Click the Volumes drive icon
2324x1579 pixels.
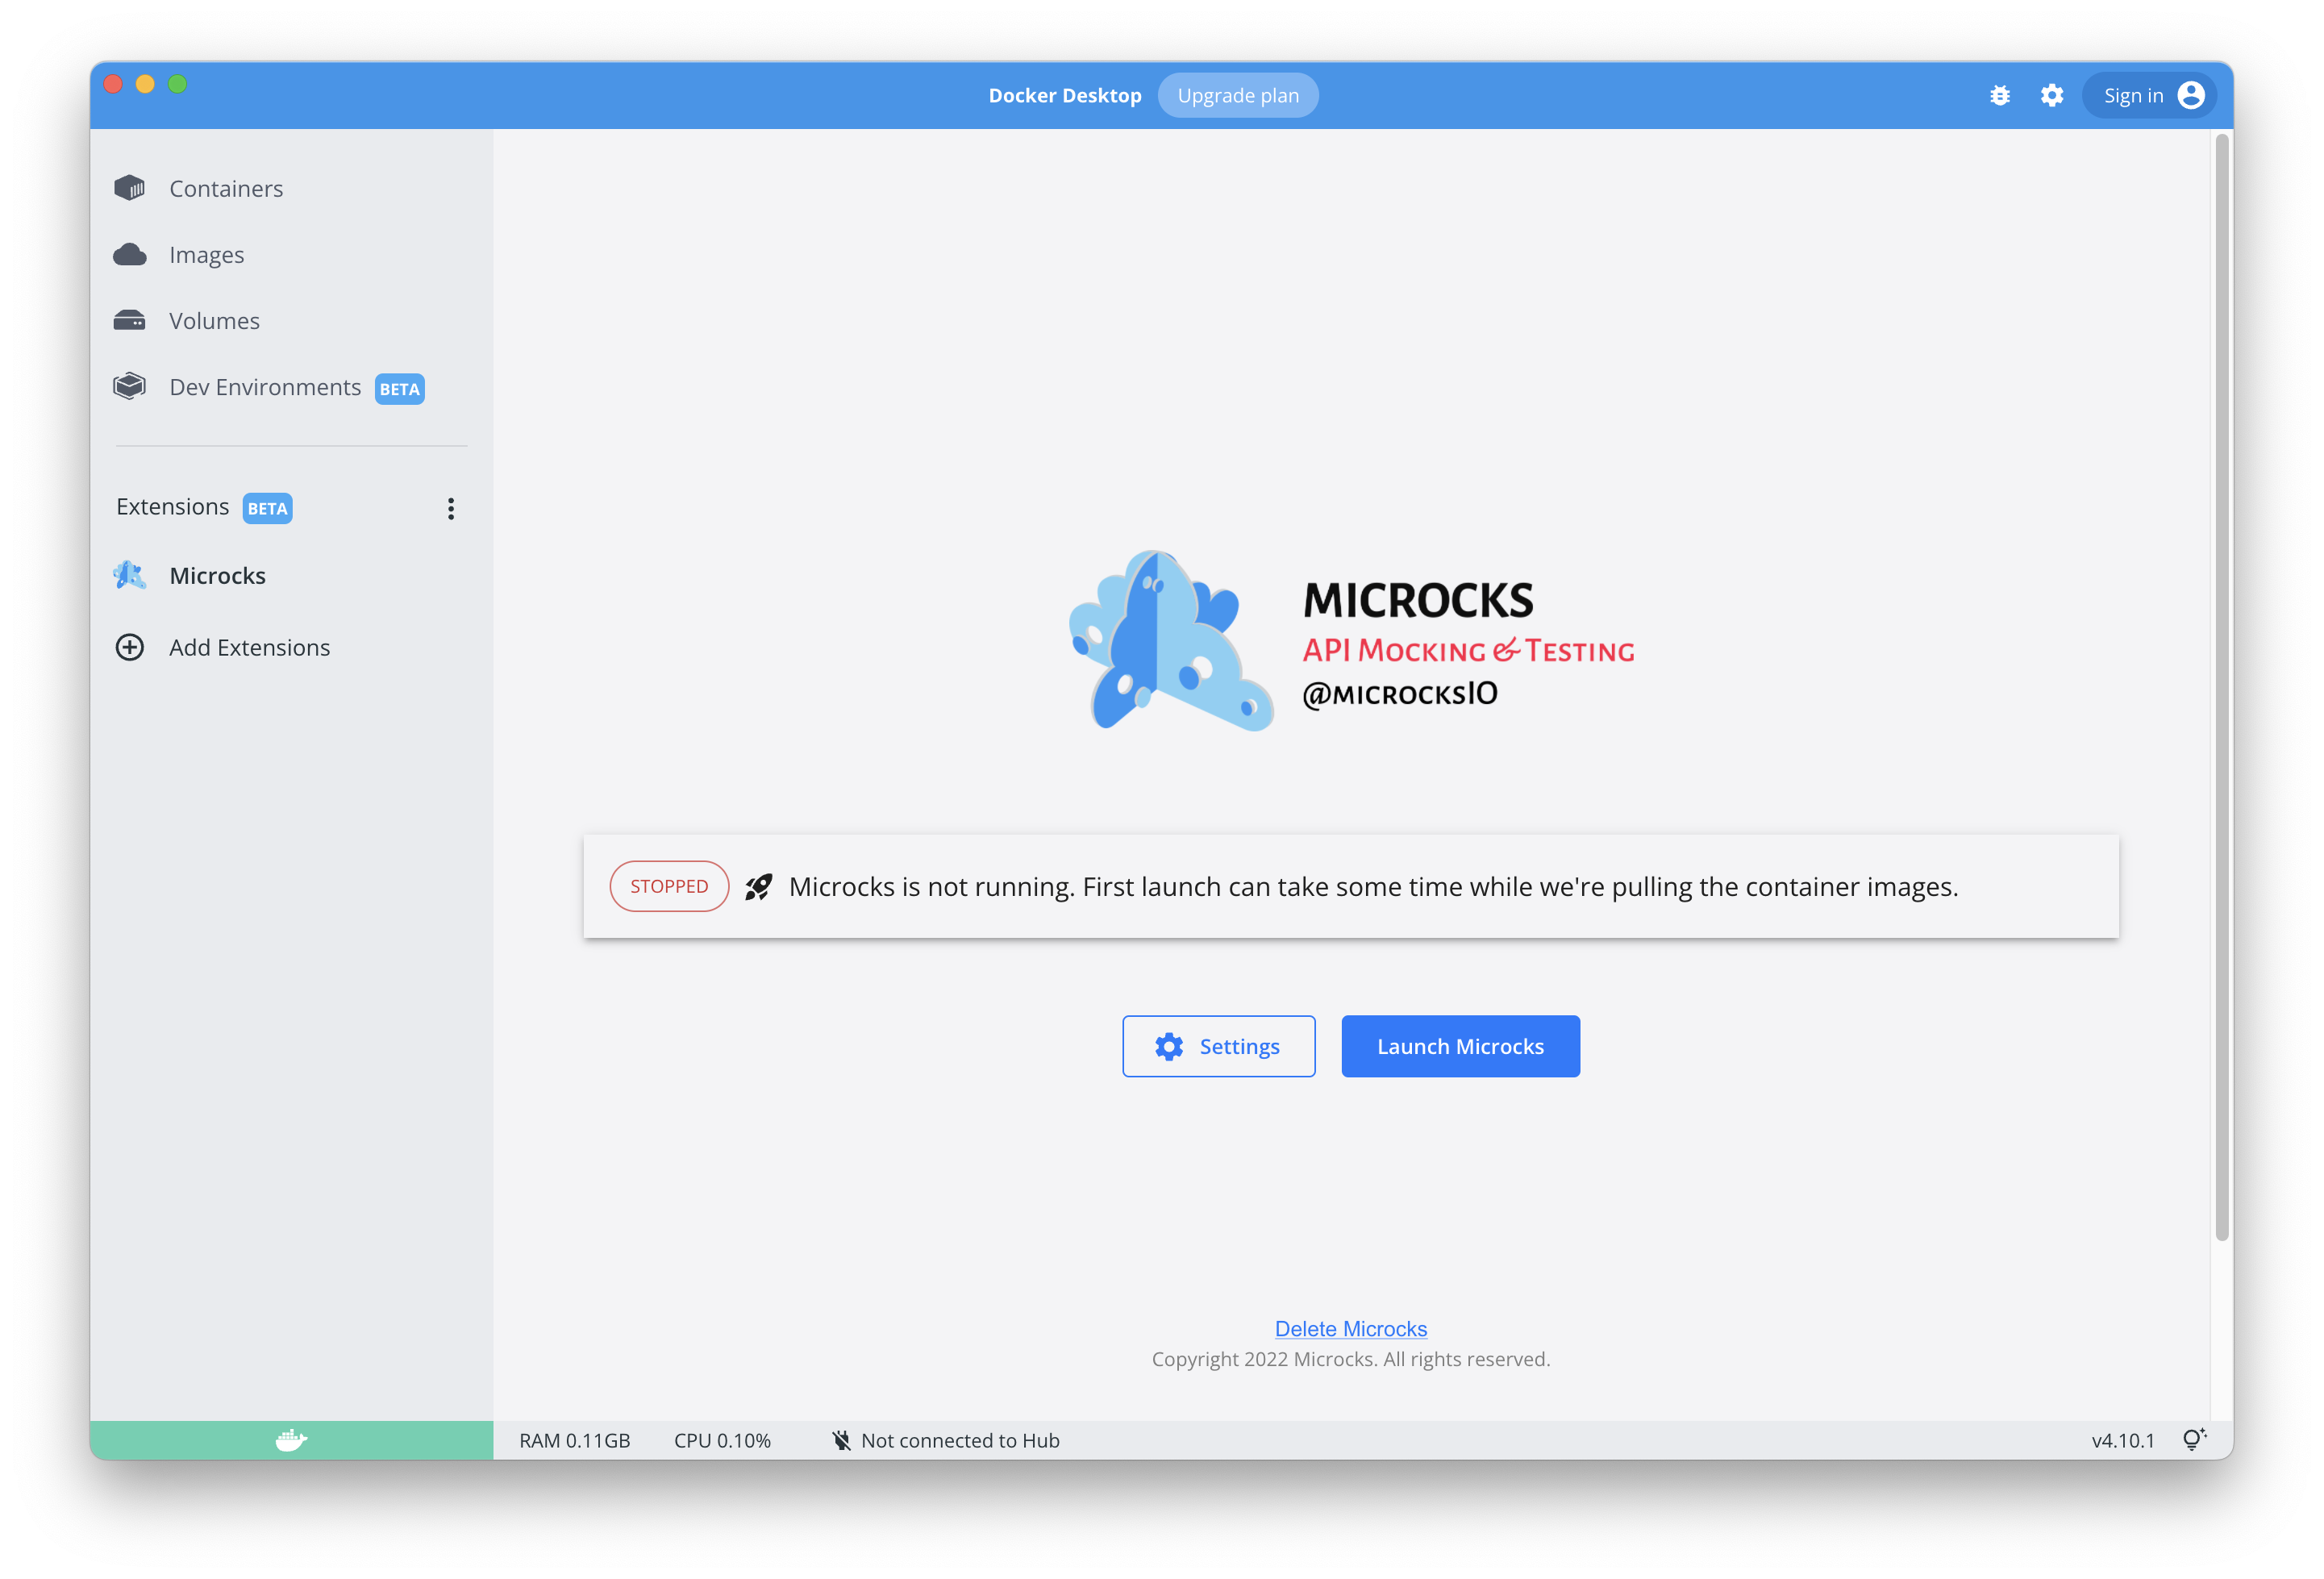pos(130,321)
